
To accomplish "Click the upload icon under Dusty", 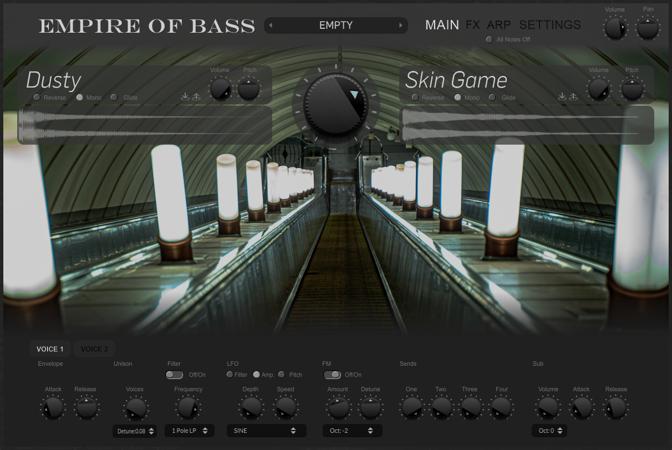I will coord(196,97).
